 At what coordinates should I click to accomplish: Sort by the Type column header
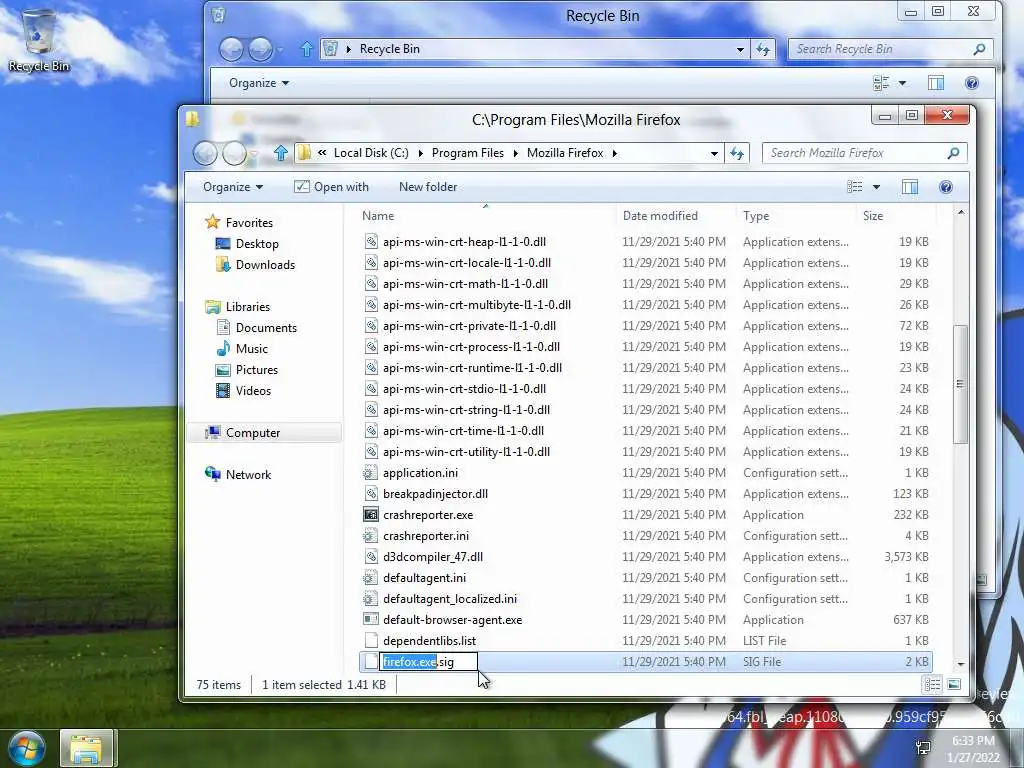coord(796,216)
